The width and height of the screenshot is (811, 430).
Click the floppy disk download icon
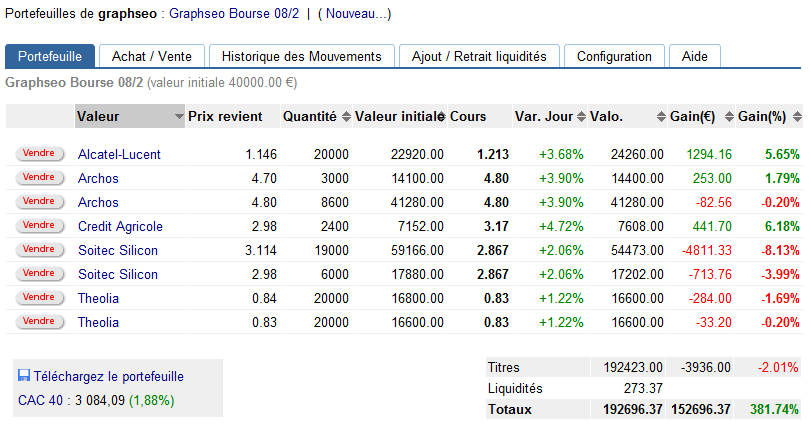[24, 376]
